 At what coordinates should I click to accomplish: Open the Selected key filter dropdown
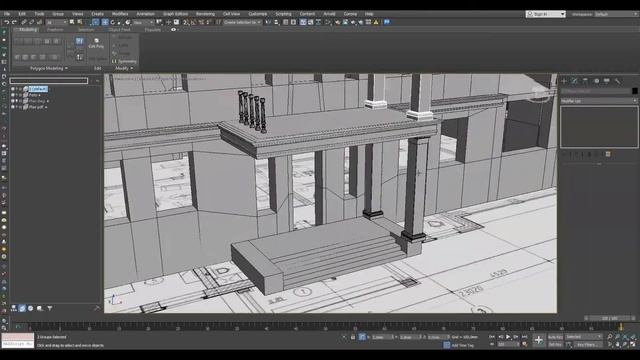pos(584,337)
